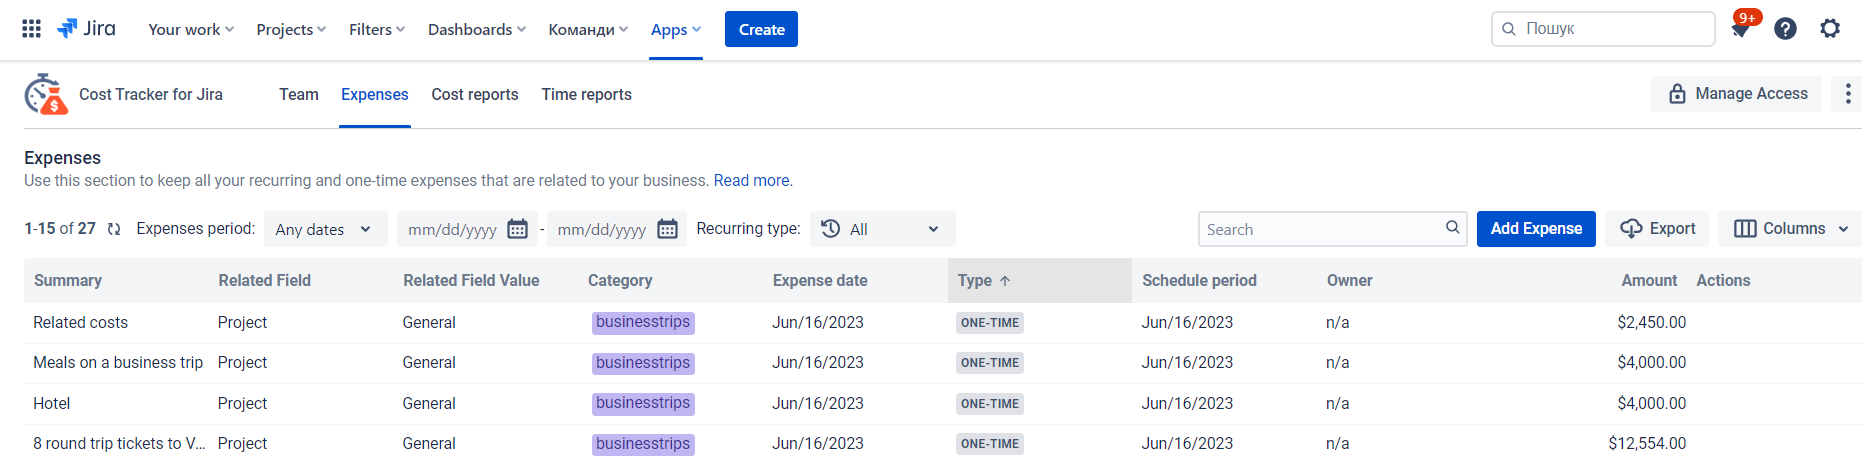Click the 1-15 of 27 counter

(x=60, y=229)
